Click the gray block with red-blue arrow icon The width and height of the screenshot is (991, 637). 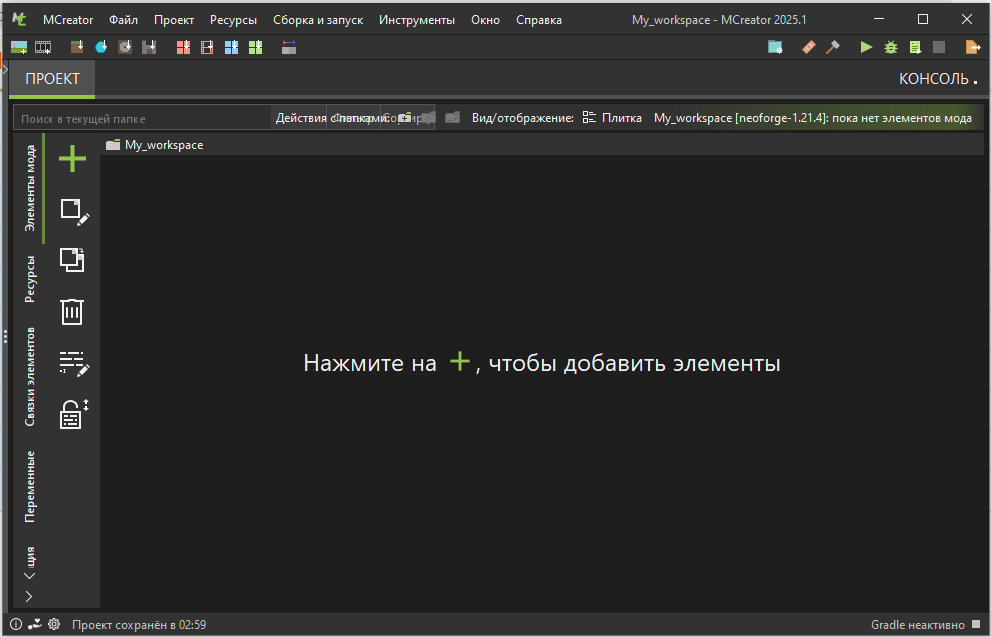[x=289, y=47]
